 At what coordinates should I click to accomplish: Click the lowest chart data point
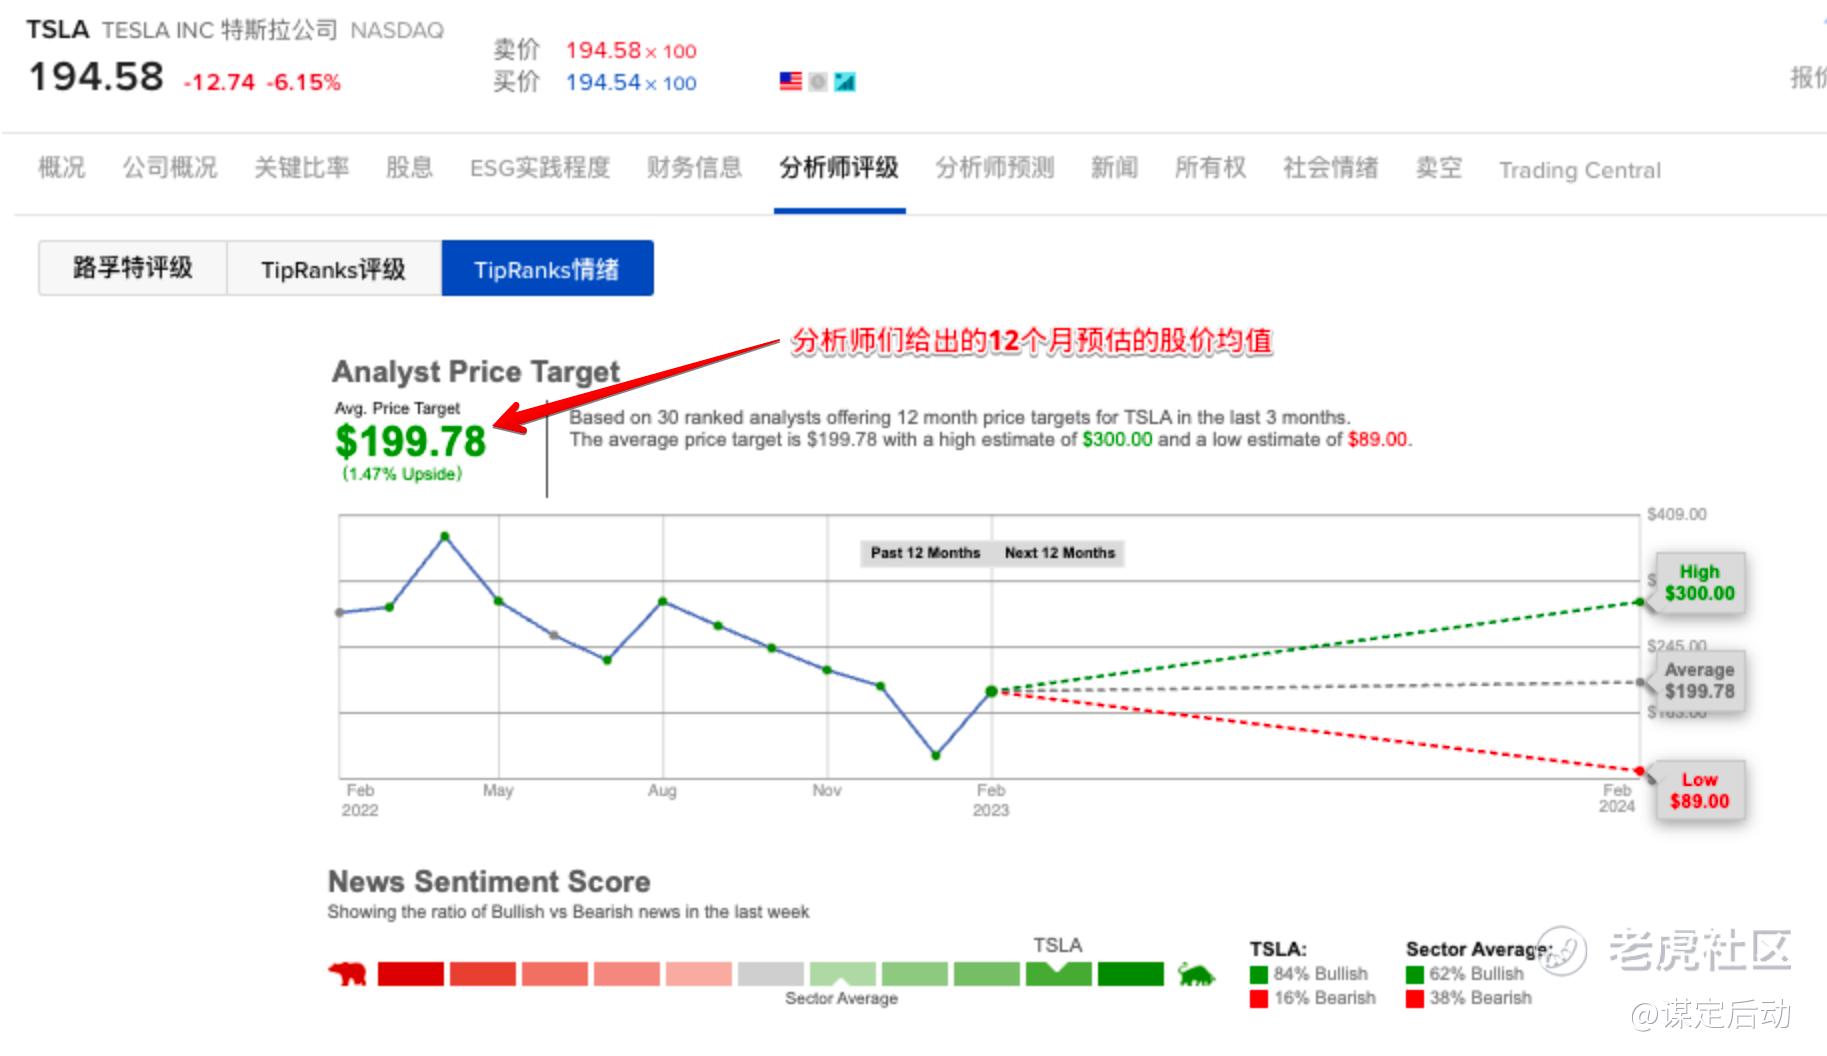(936, 756)
